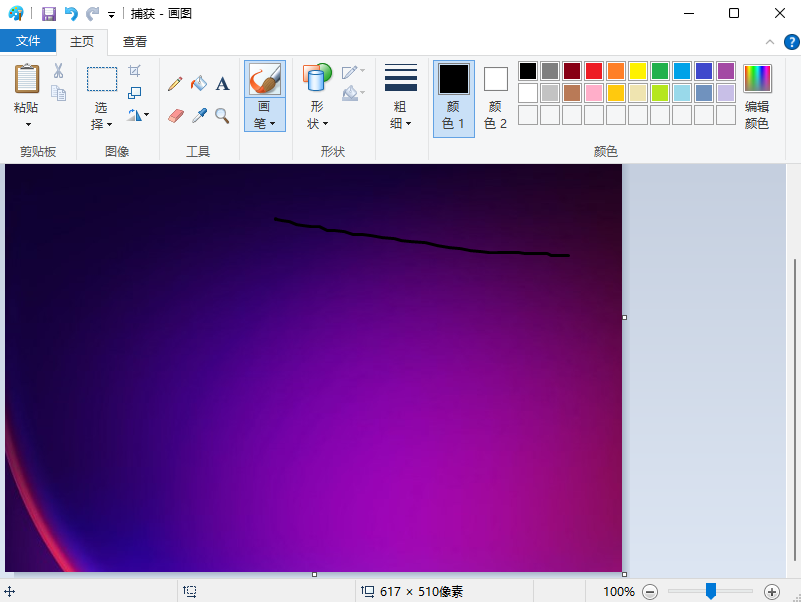This screenshot has width=801, height=602.
Task: Select the Brushes tool
Action: coord(264,79)
